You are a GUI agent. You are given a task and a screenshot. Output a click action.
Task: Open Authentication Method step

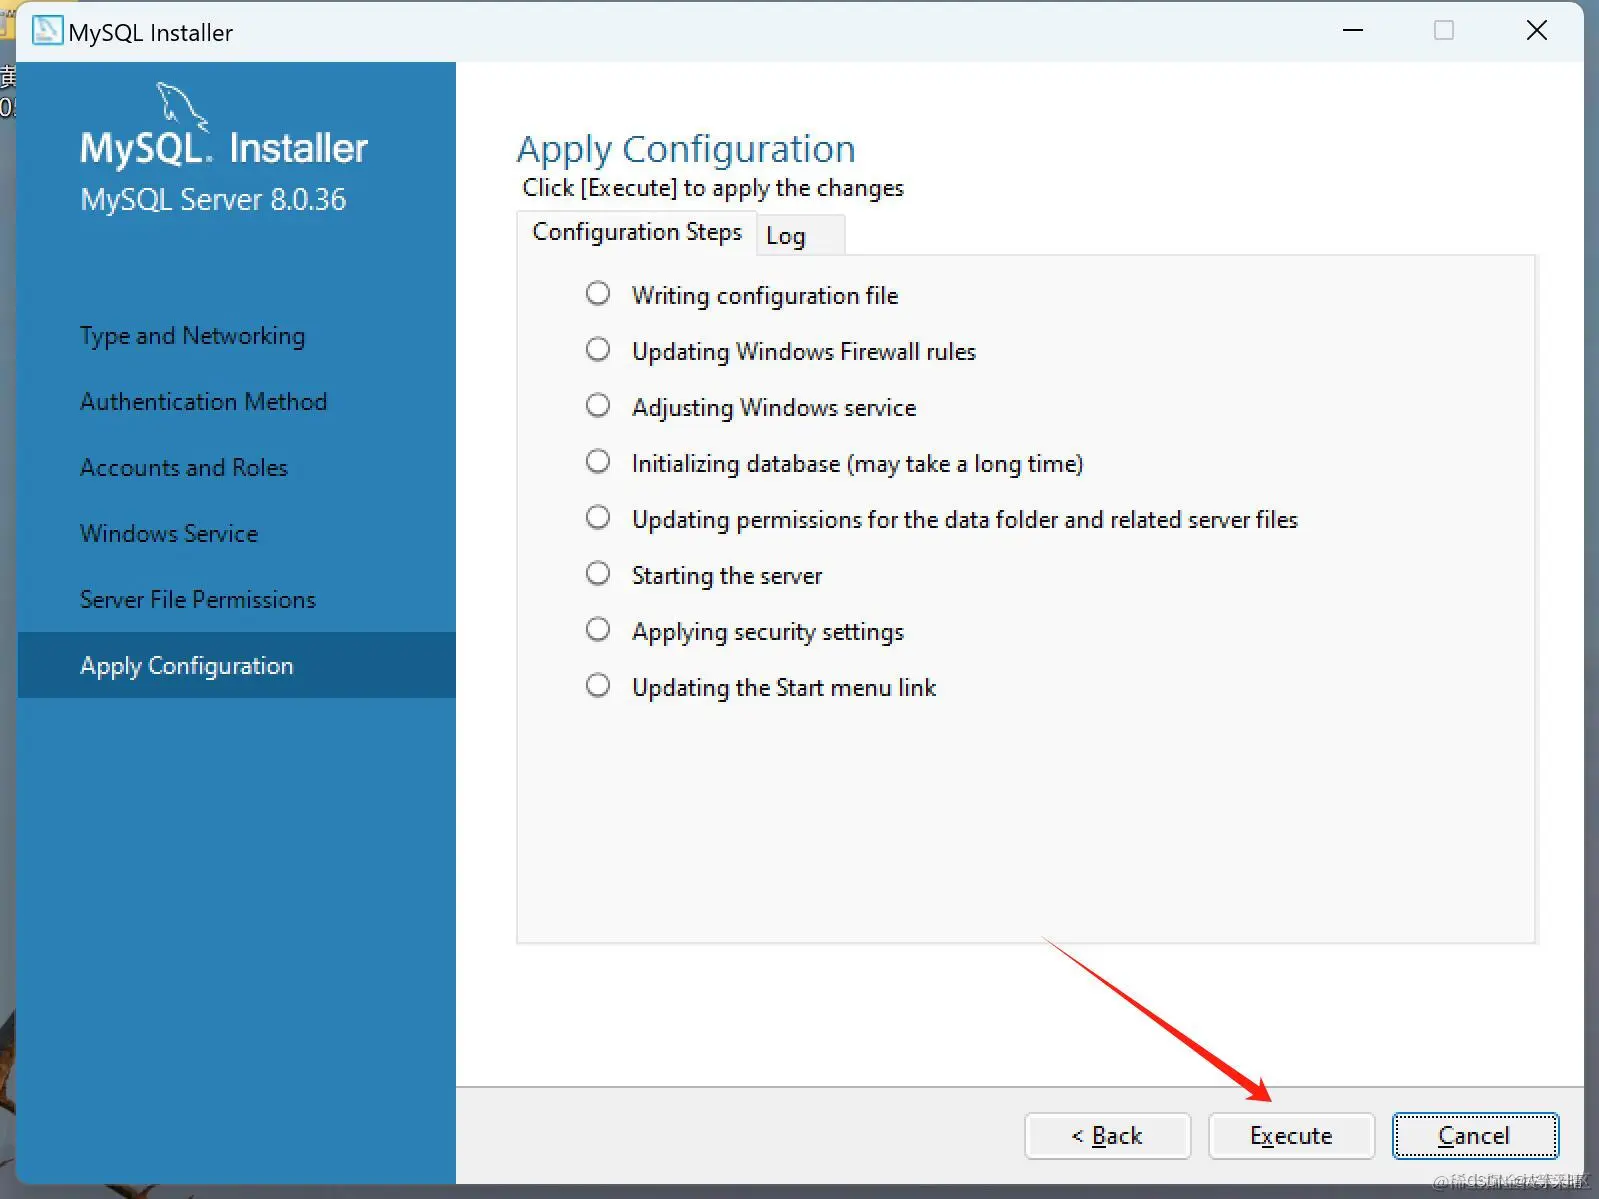coord(203,402)
